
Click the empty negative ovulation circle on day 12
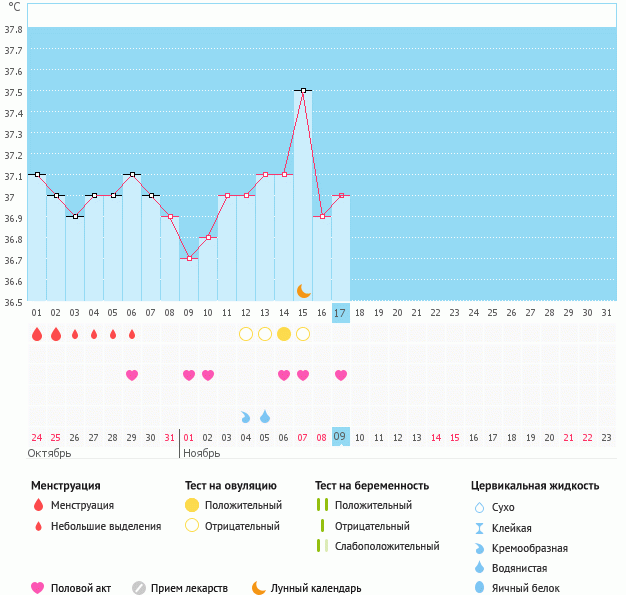[246, 334]
